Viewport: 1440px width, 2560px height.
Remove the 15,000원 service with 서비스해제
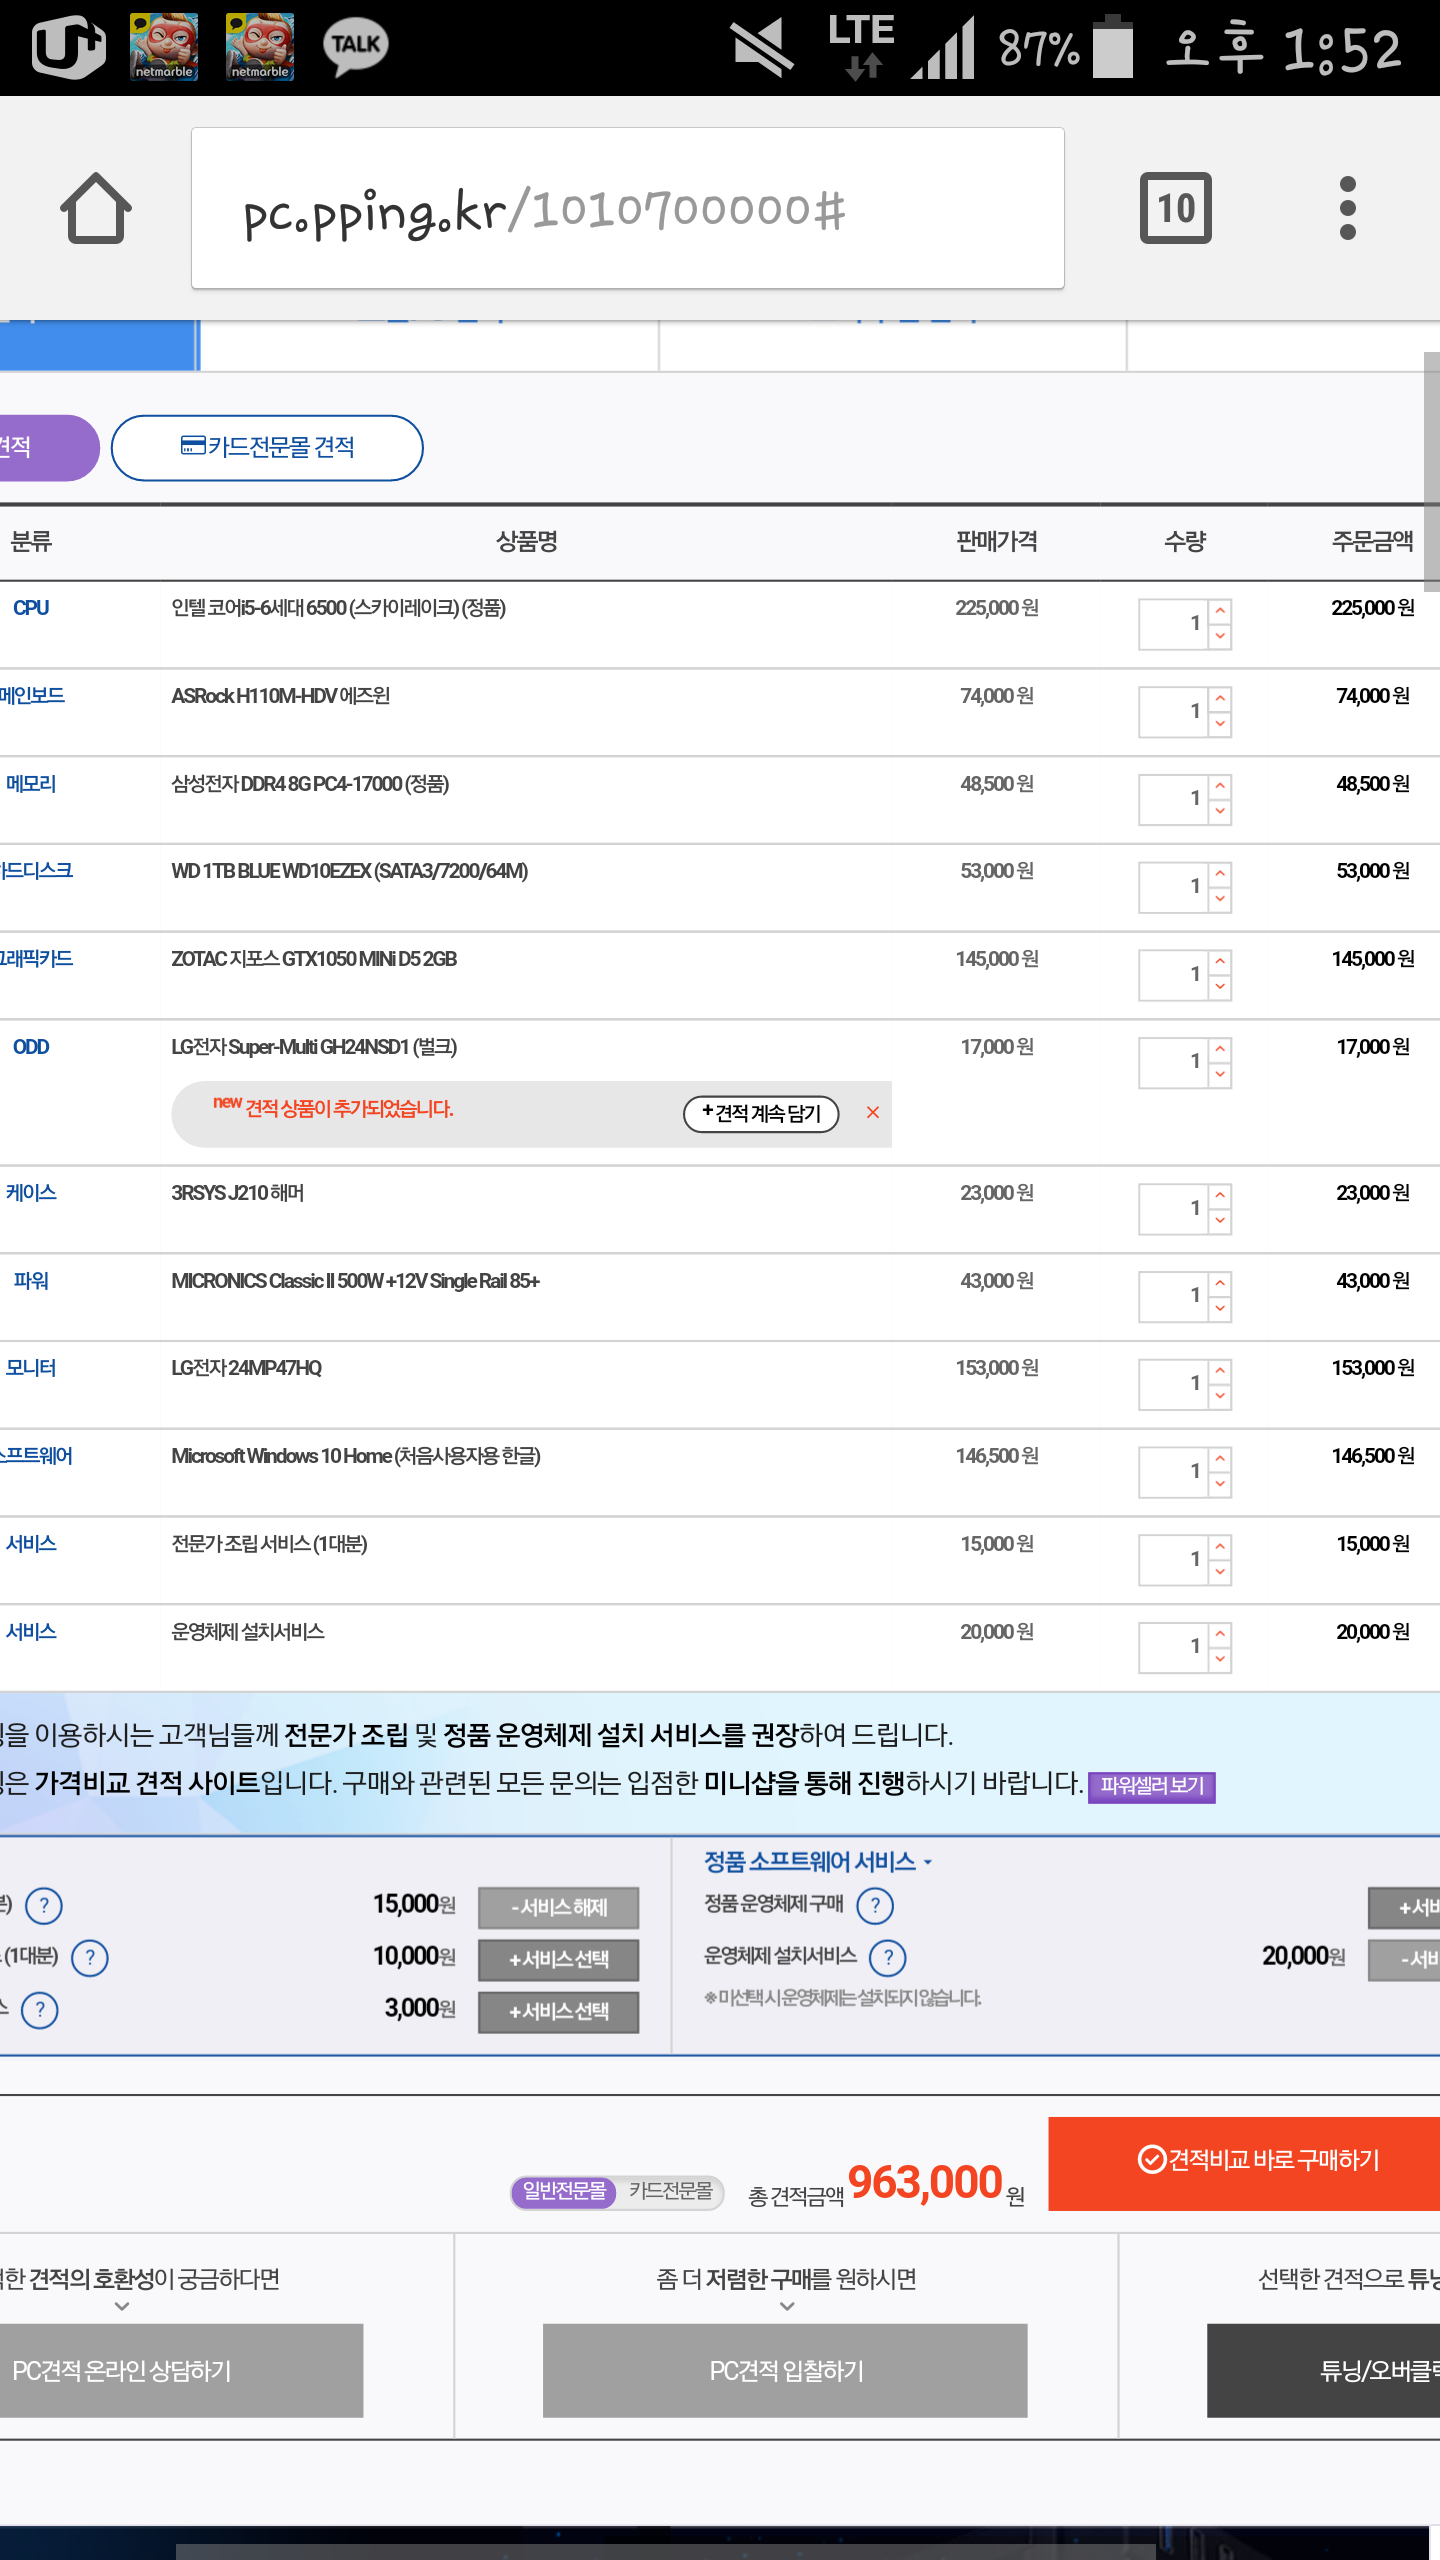point(558,1907)
